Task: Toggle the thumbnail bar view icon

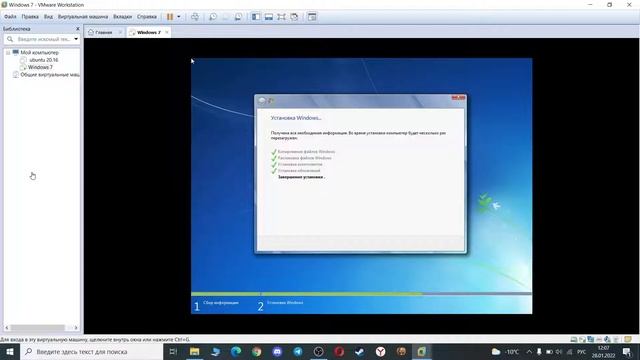Action: point(269,17)
